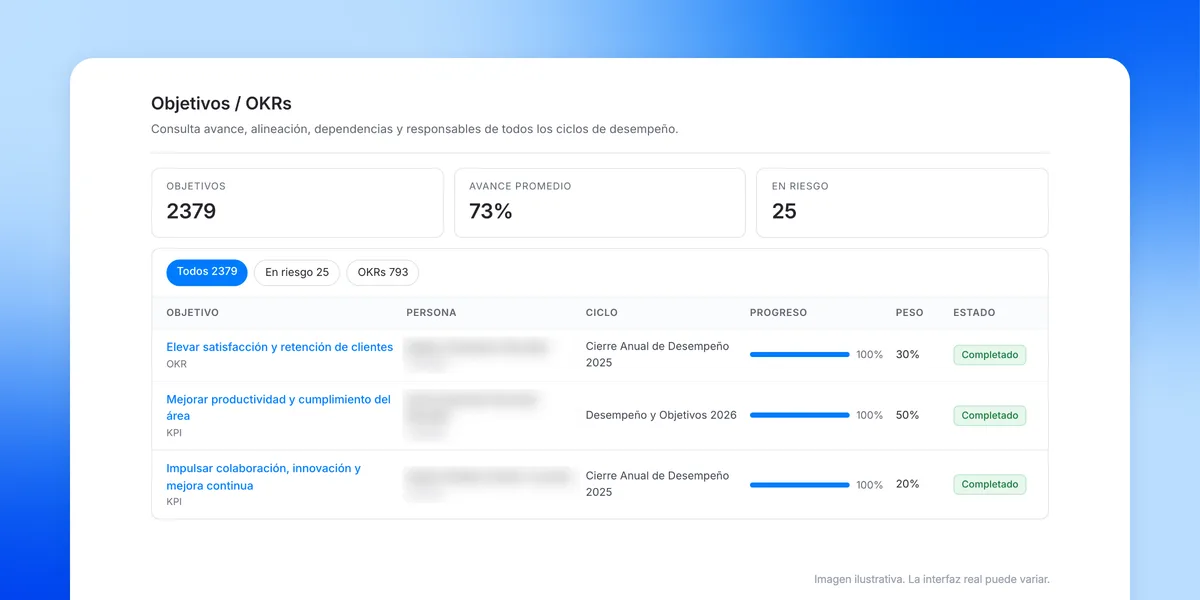Click the progress bar in the Impulsar colaboración row
This screenshot has height=600, width=1200.
800,485
